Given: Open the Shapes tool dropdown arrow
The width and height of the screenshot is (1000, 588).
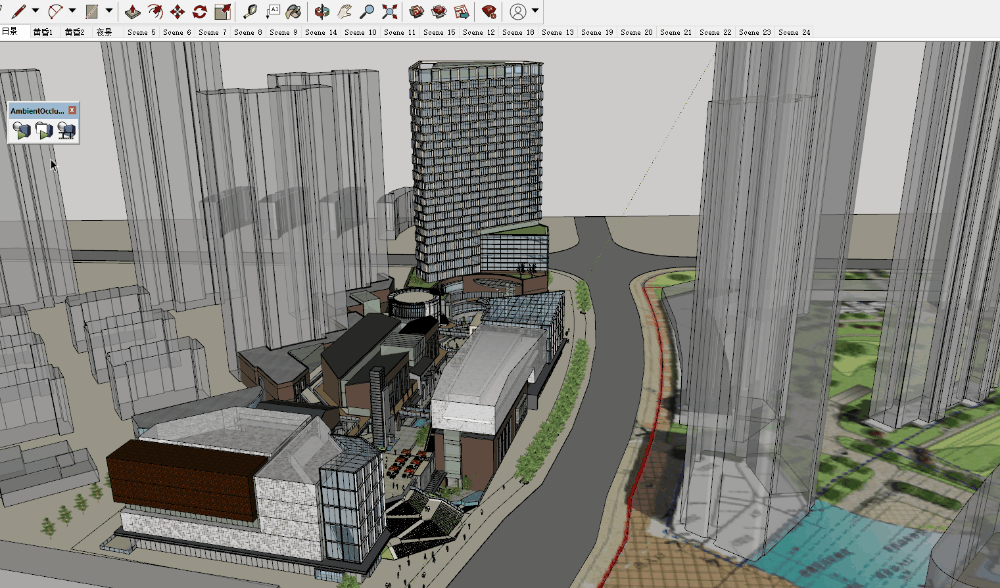Looking at the screenshot, I should click(x=109, y=12).
